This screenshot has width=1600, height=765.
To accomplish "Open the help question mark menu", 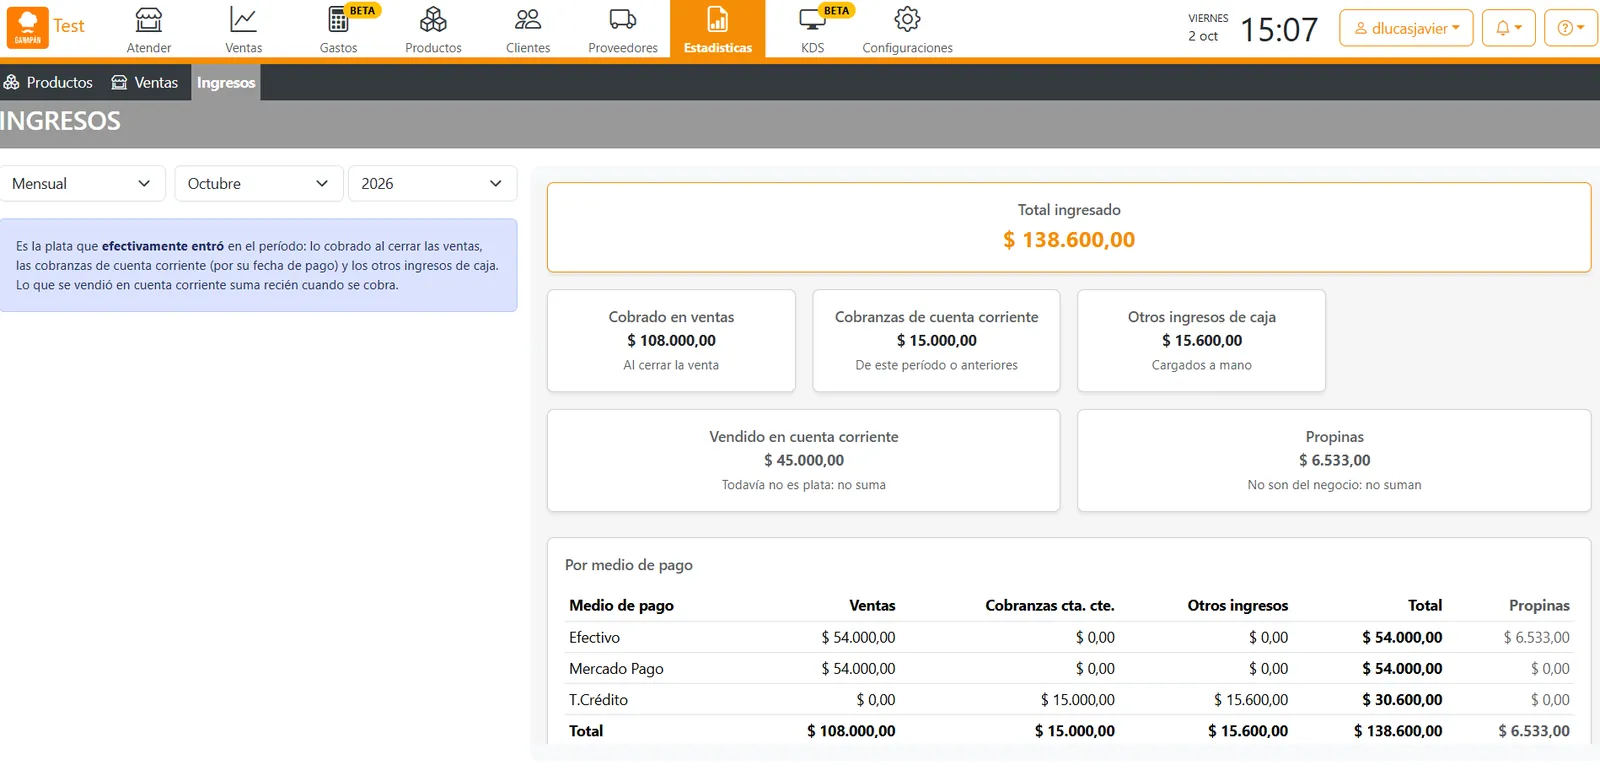I will [x=1570, y=28].
